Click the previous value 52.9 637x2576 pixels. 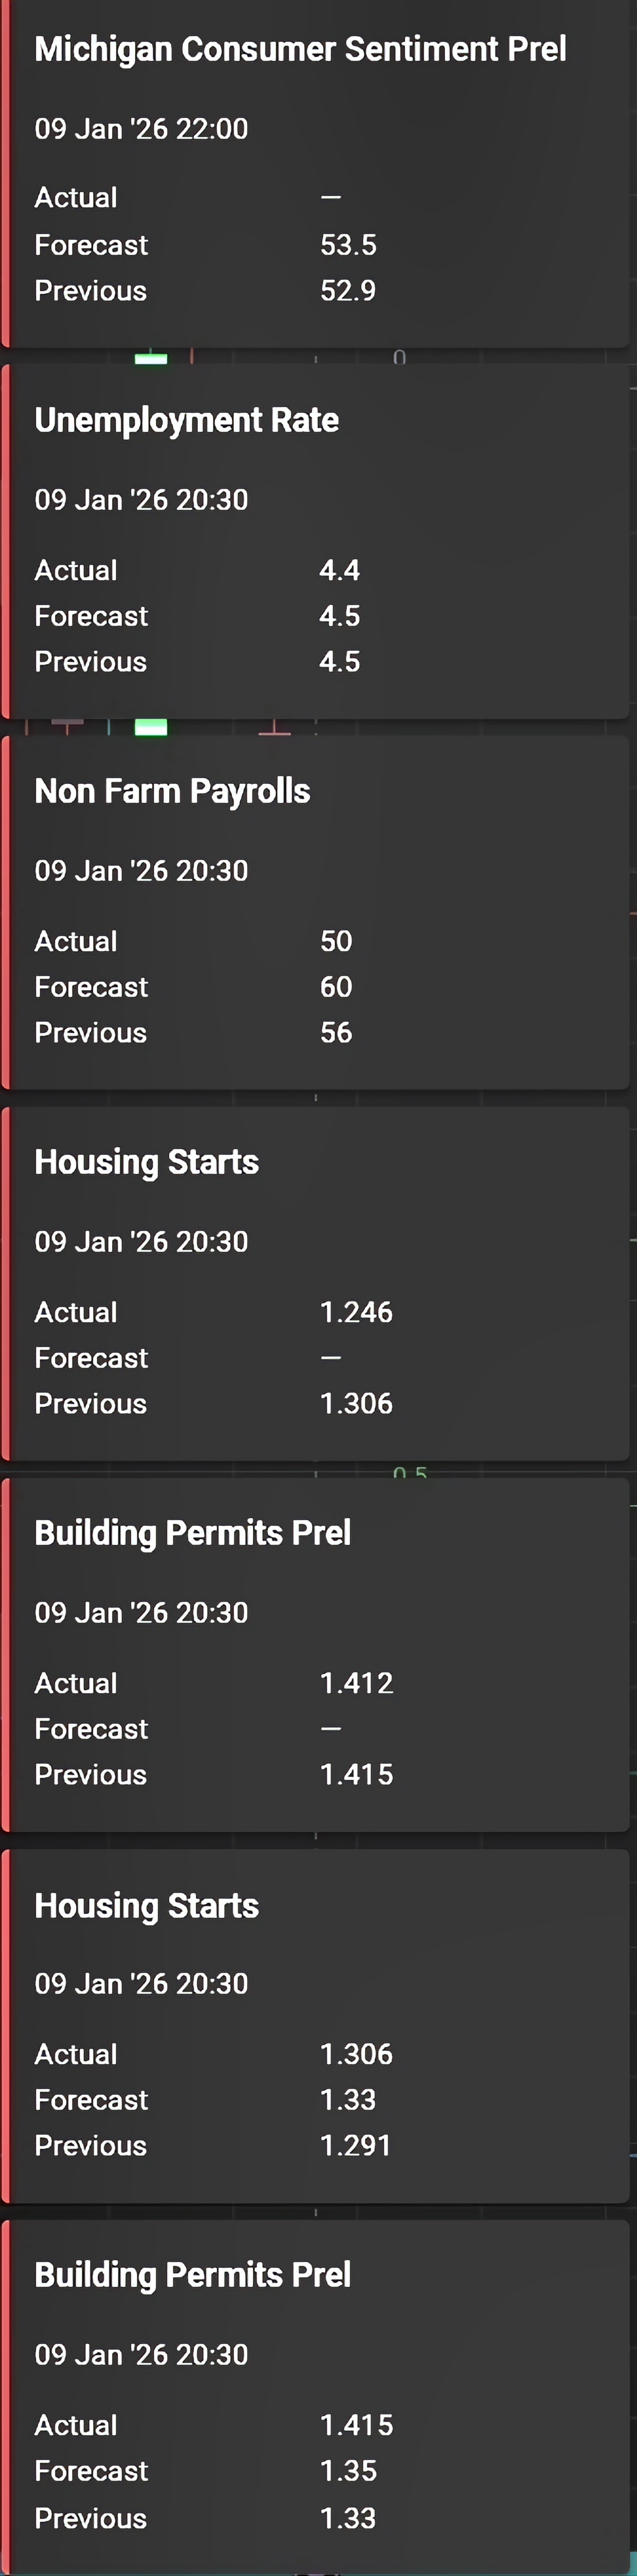click(x=348, y=291)
